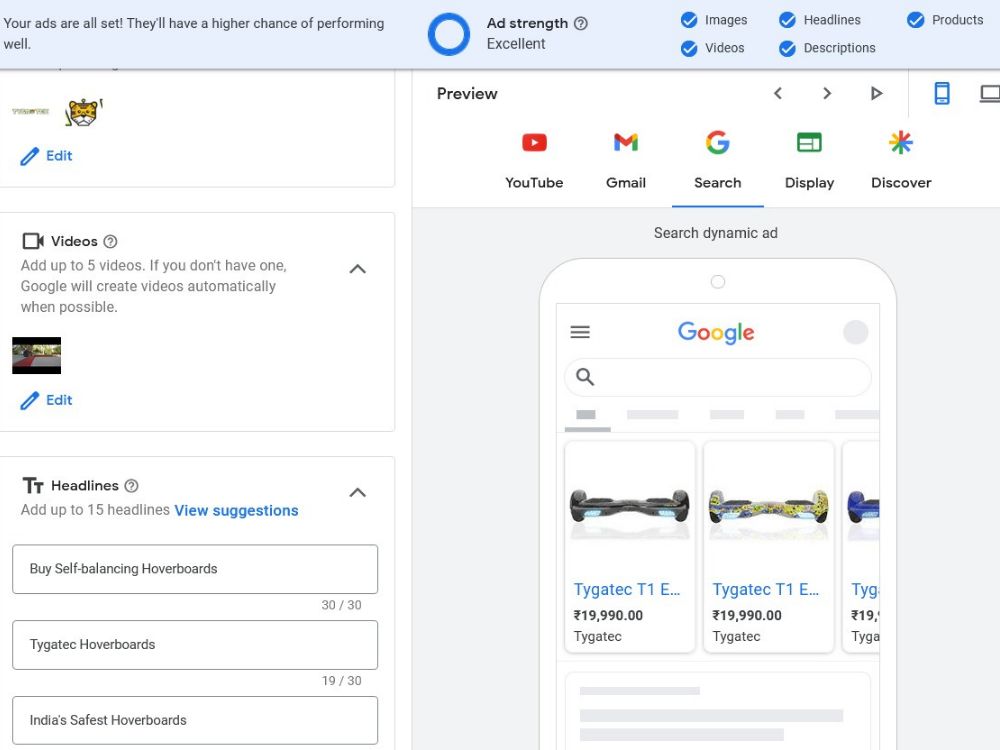
Task: Open the uploaded video thumbnail
Action: click(x=36, y=355)
